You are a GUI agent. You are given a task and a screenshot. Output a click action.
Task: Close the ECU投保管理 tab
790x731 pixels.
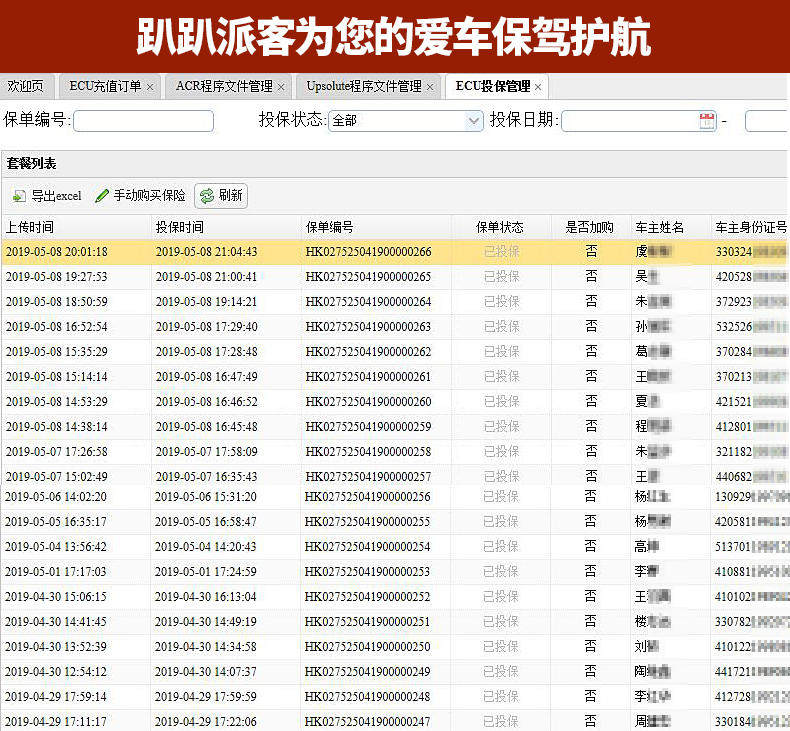[x=538, y=87]
